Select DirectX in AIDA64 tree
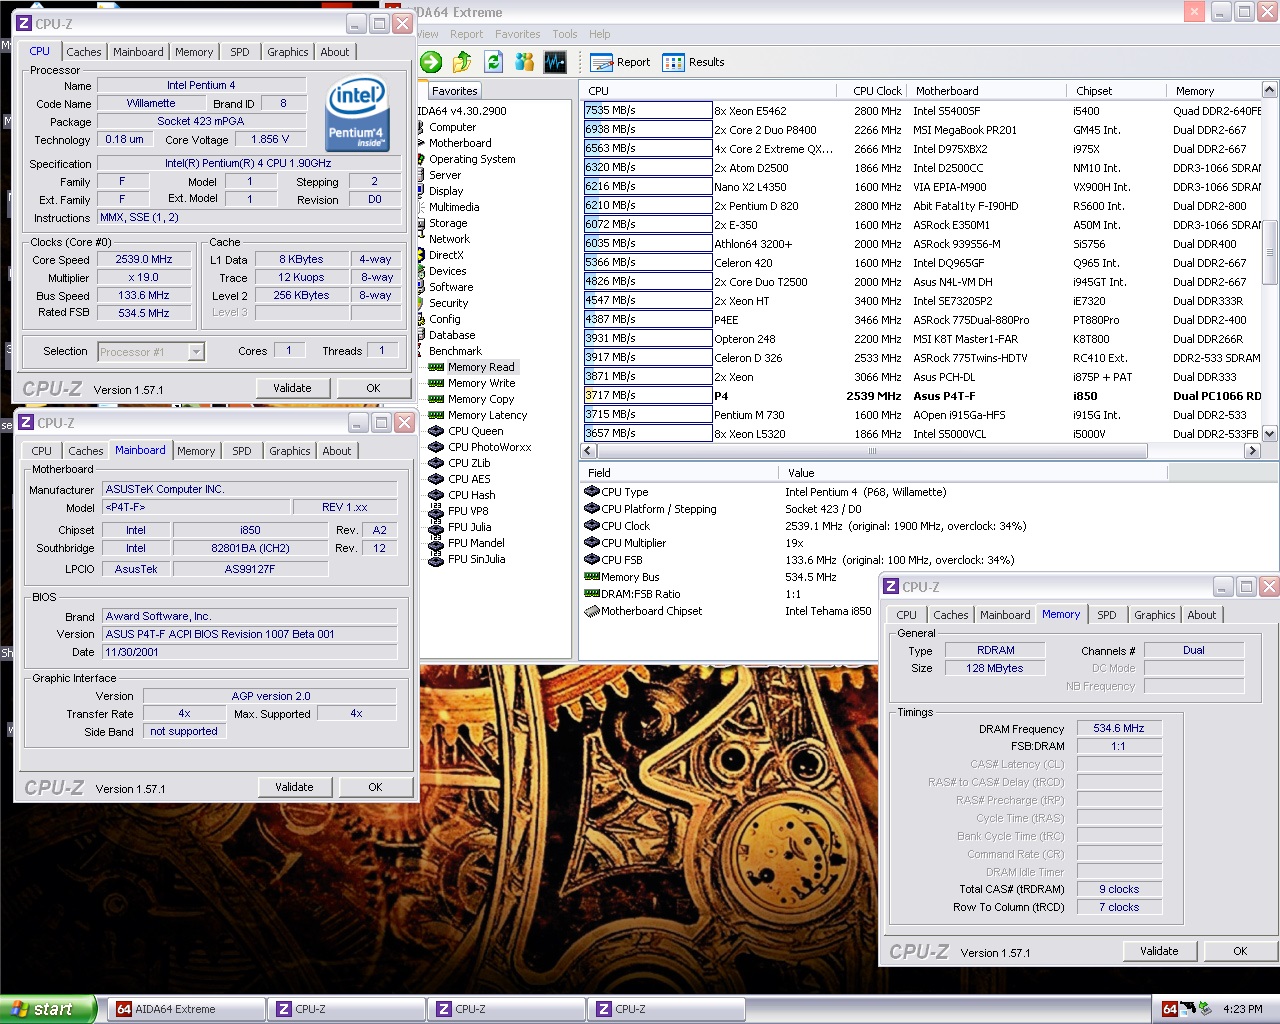1280x1024 pixels. (x=446, y=255)
